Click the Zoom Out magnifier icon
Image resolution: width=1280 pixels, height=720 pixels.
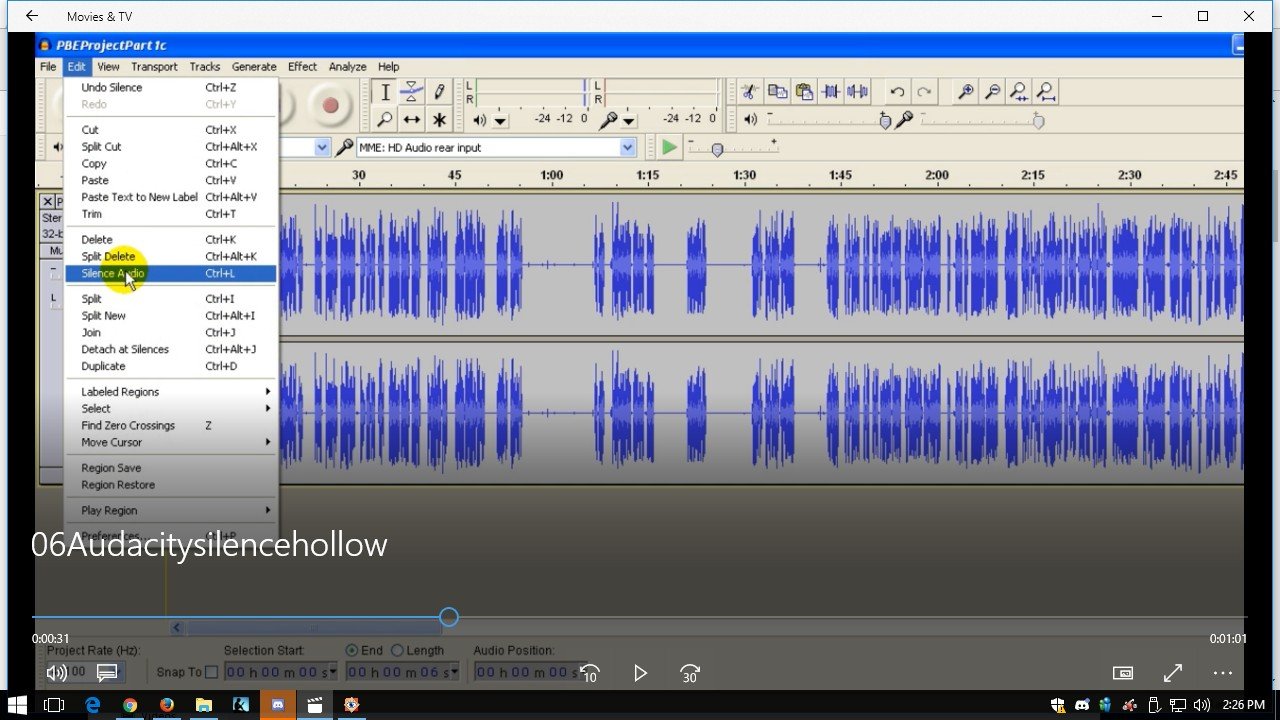coord(993,92)
